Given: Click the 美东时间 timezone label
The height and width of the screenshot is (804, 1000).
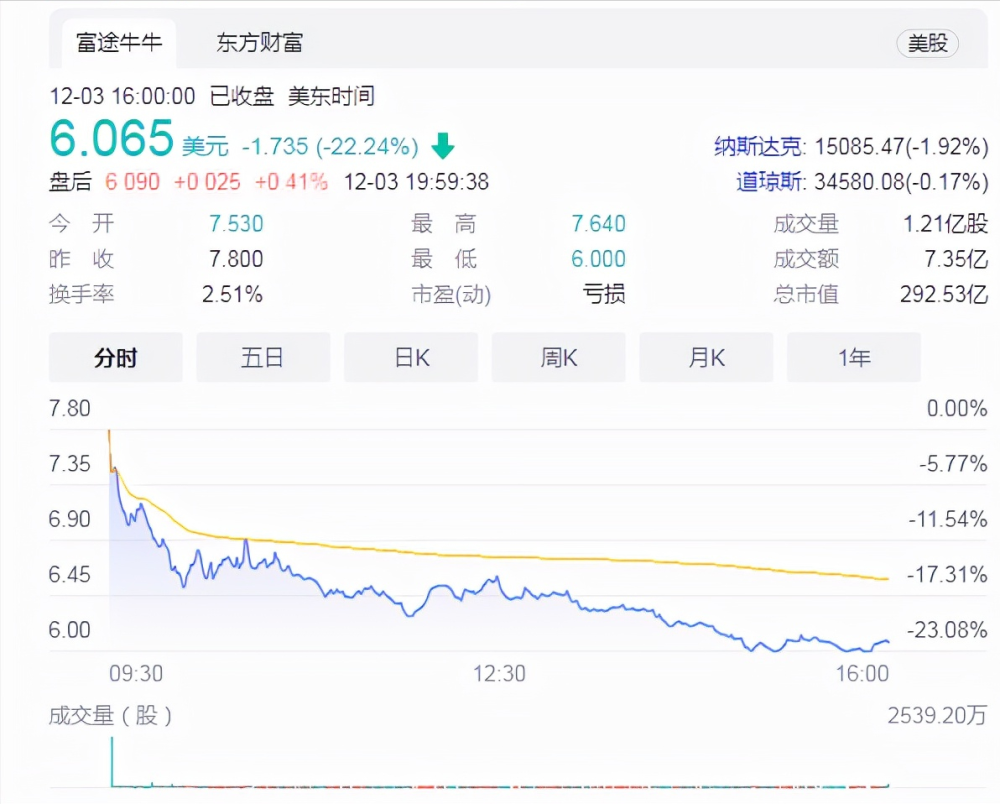Looking at the screenshot, I should [331, 96].
